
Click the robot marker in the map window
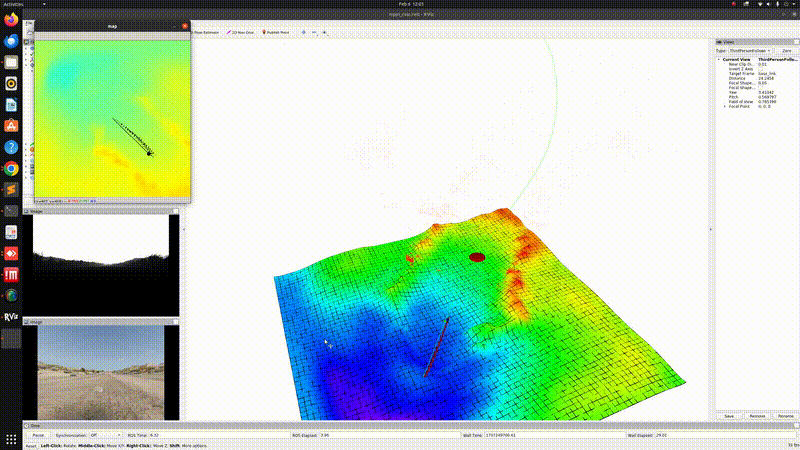point(149,153)
